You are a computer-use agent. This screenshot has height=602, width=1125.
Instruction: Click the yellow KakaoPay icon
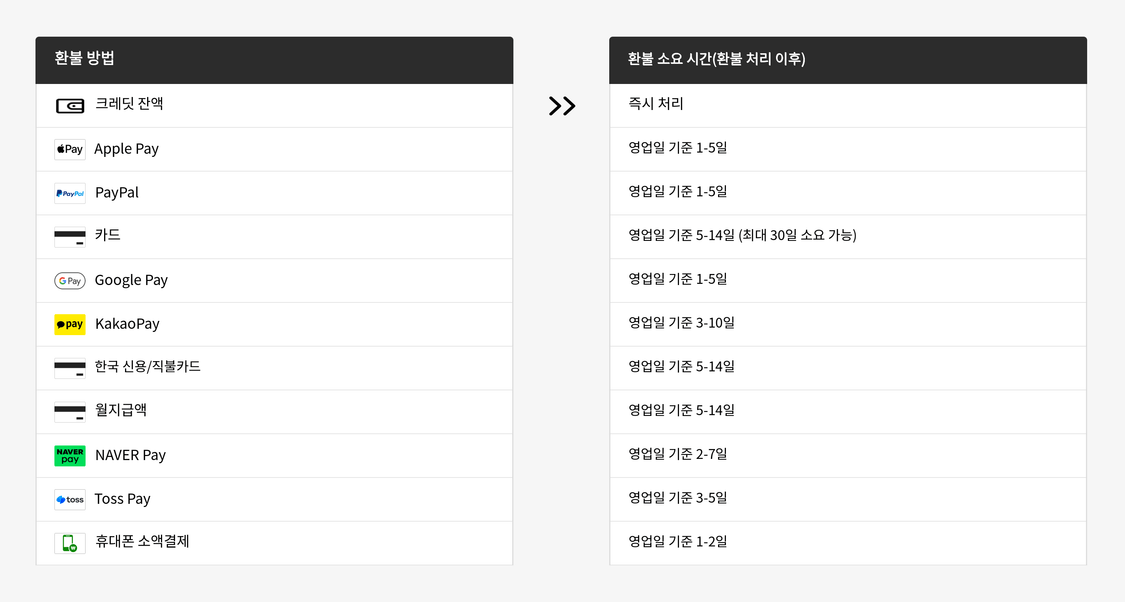pos(70,324)
